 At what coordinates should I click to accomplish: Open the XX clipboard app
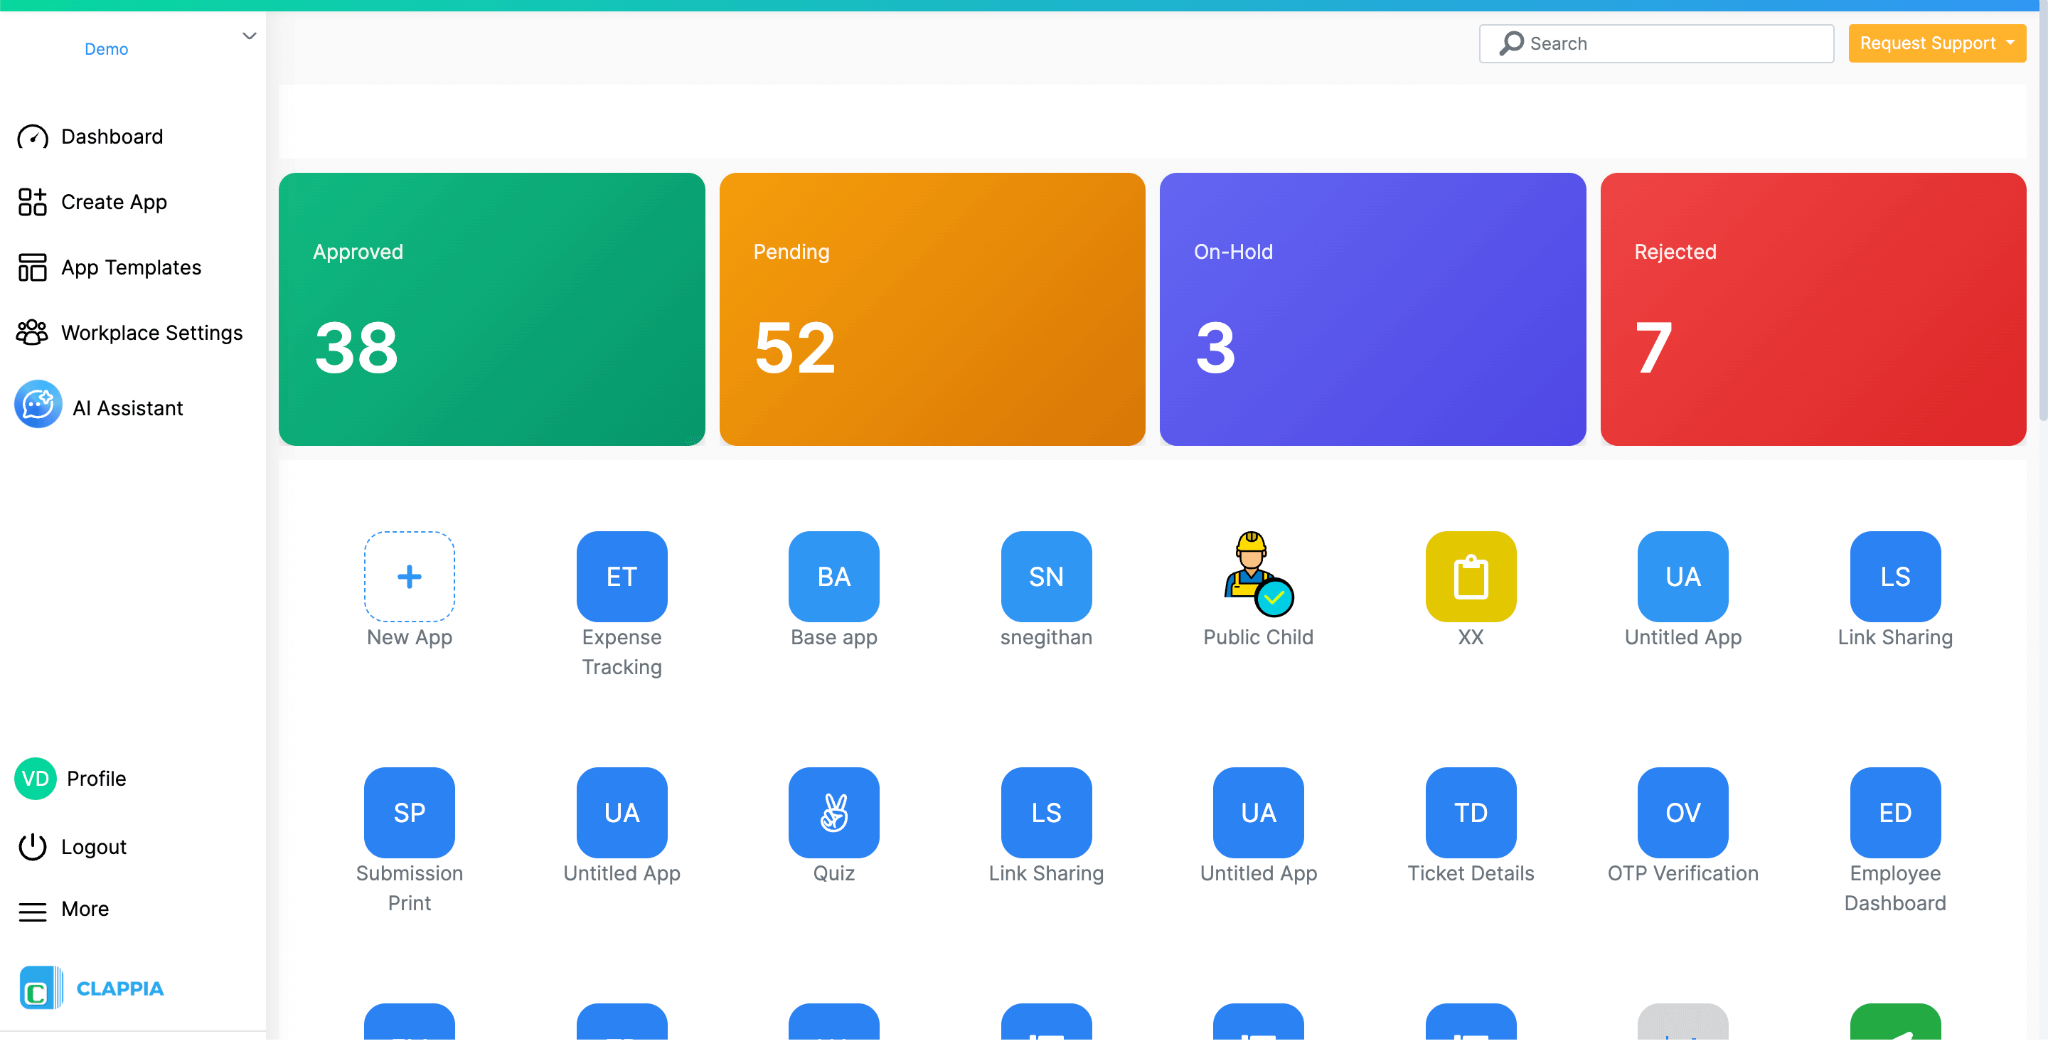[x=1469, y=576]
